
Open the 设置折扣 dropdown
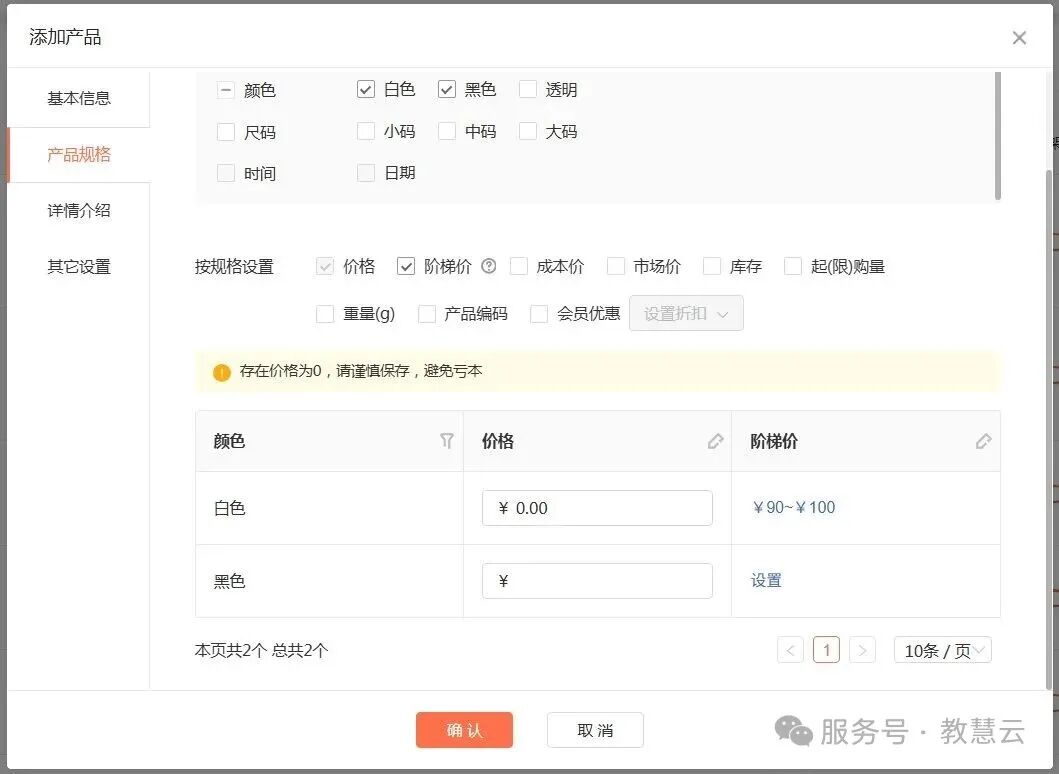686,313
